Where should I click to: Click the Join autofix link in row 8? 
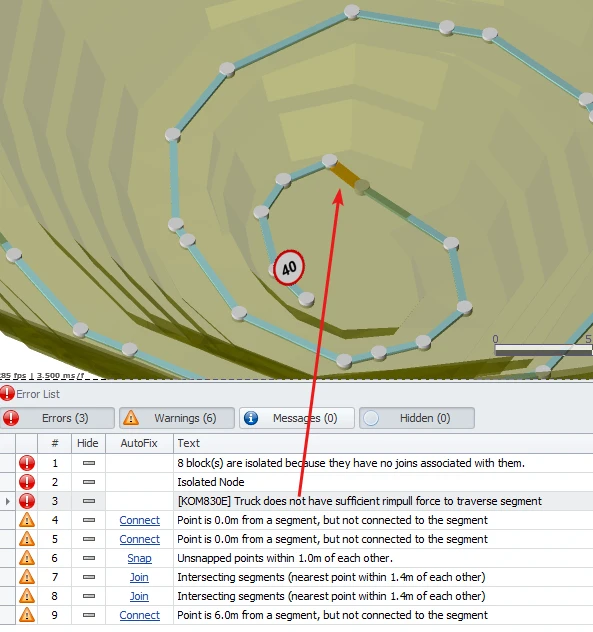(139, 596)
